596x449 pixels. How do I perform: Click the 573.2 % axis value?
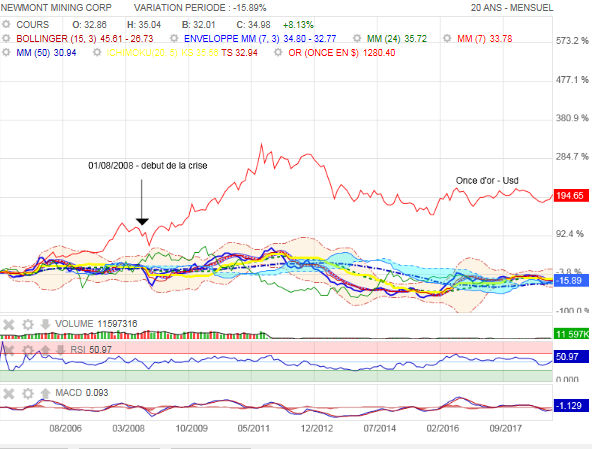(x=572, y=41)
